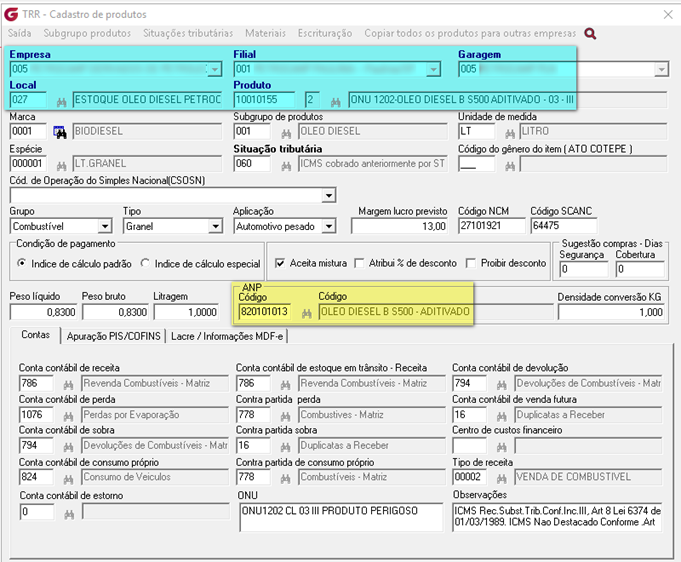This screenshot has height=562, width=681.
Task: Close the Cadastro de produtos window
Action: pyautogui.click(x=668, y=14)
